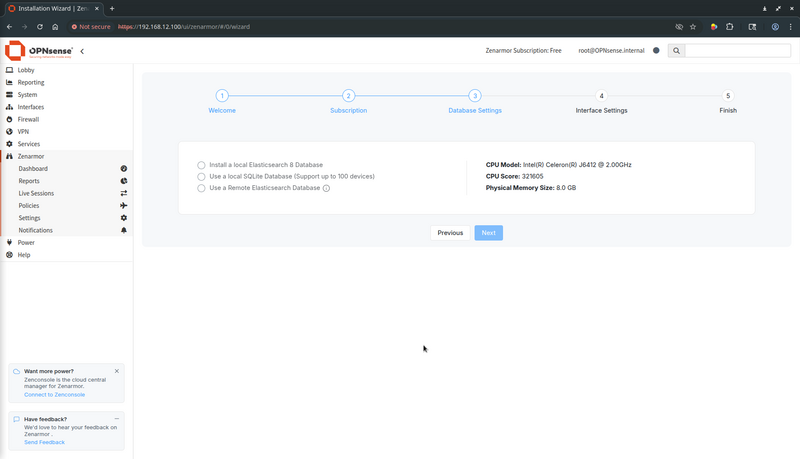Select Use a local SQLite Database
The height and width of the screenshot is (459, 800).
coord(201,176)
